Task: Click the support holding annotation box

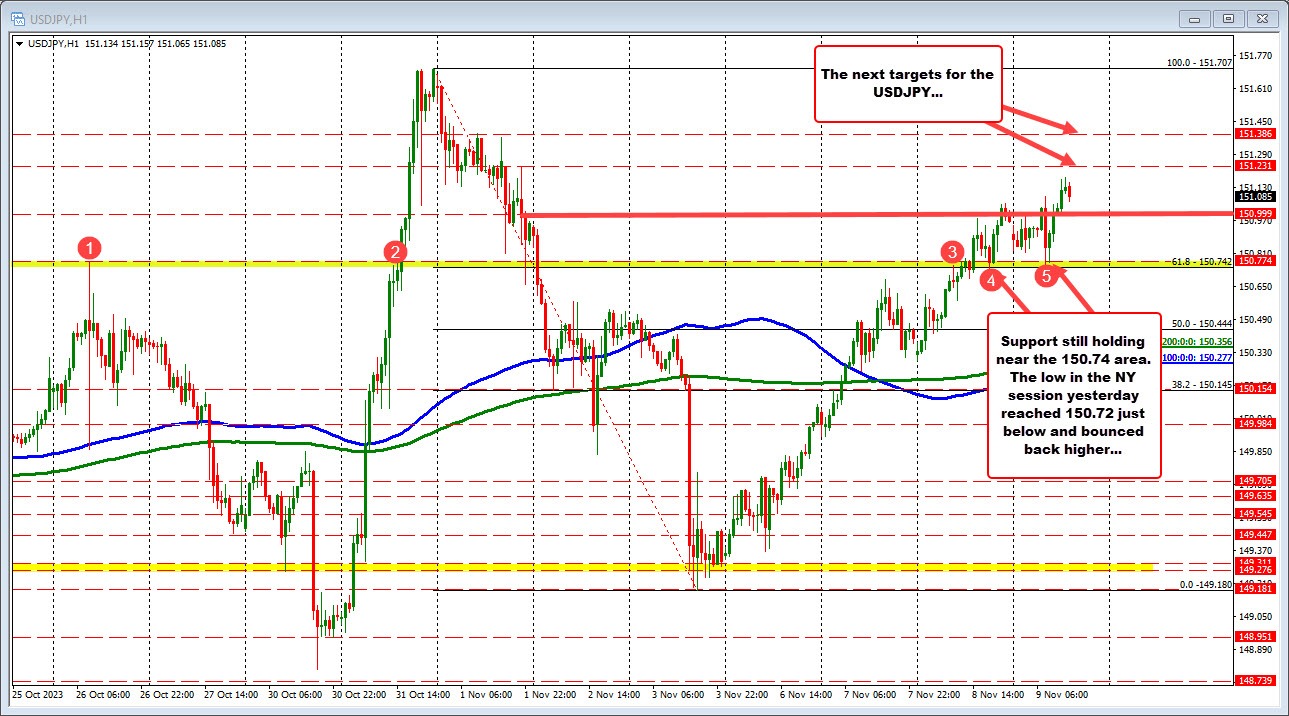Action: coord(1072,395)
